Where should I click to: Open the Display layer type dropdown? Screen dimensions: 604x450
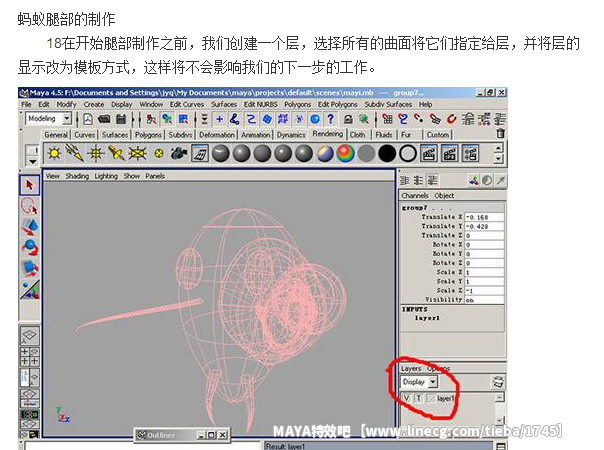tap(433, 382)
